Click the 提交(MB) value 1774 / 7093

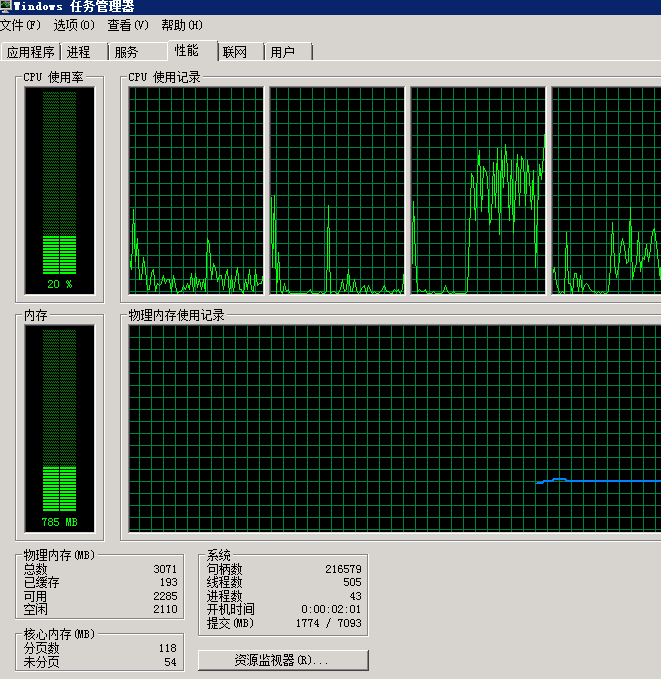pyautogui.click(x=328, y=623)
